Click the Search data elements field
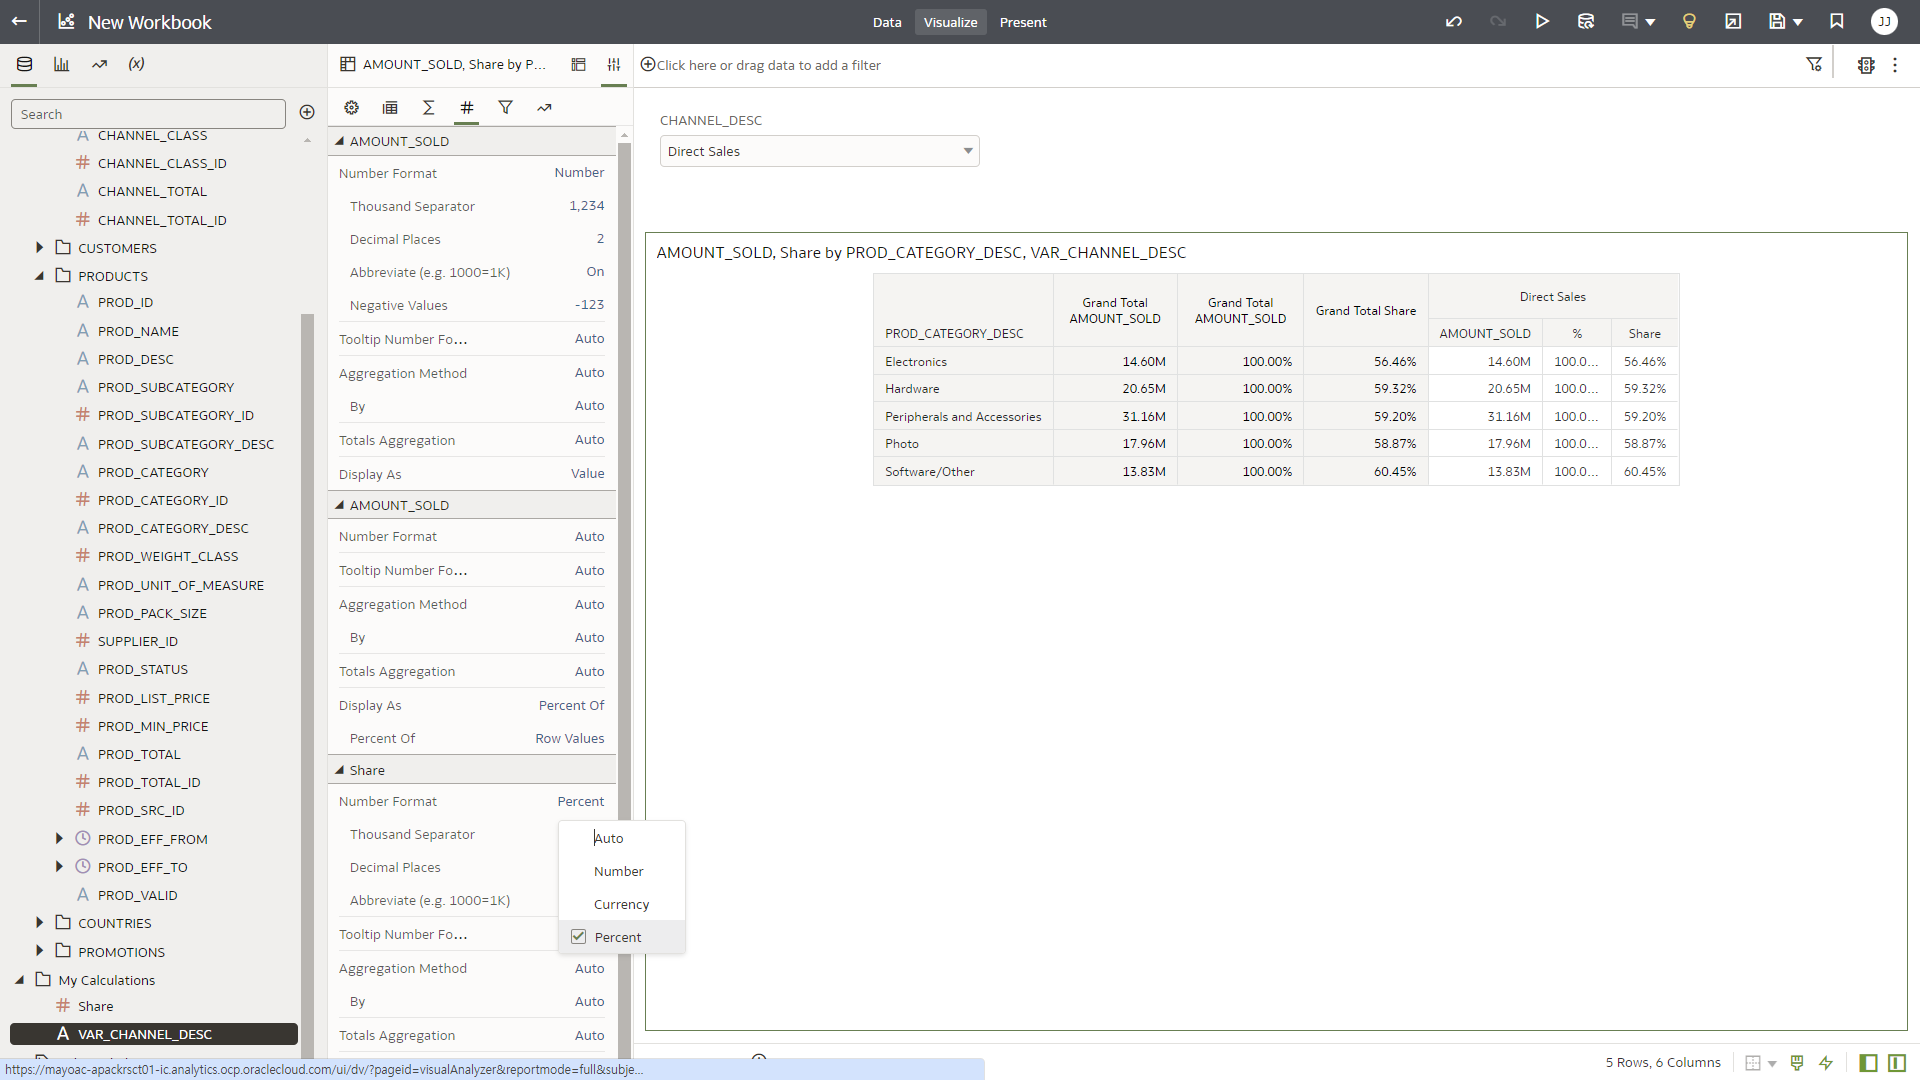 pyautogui.click(x=148, y=115)
